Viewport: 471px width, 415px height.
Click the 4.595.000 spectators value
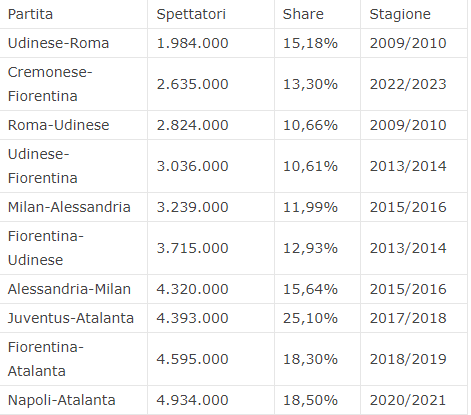click(x=192, y=359)
